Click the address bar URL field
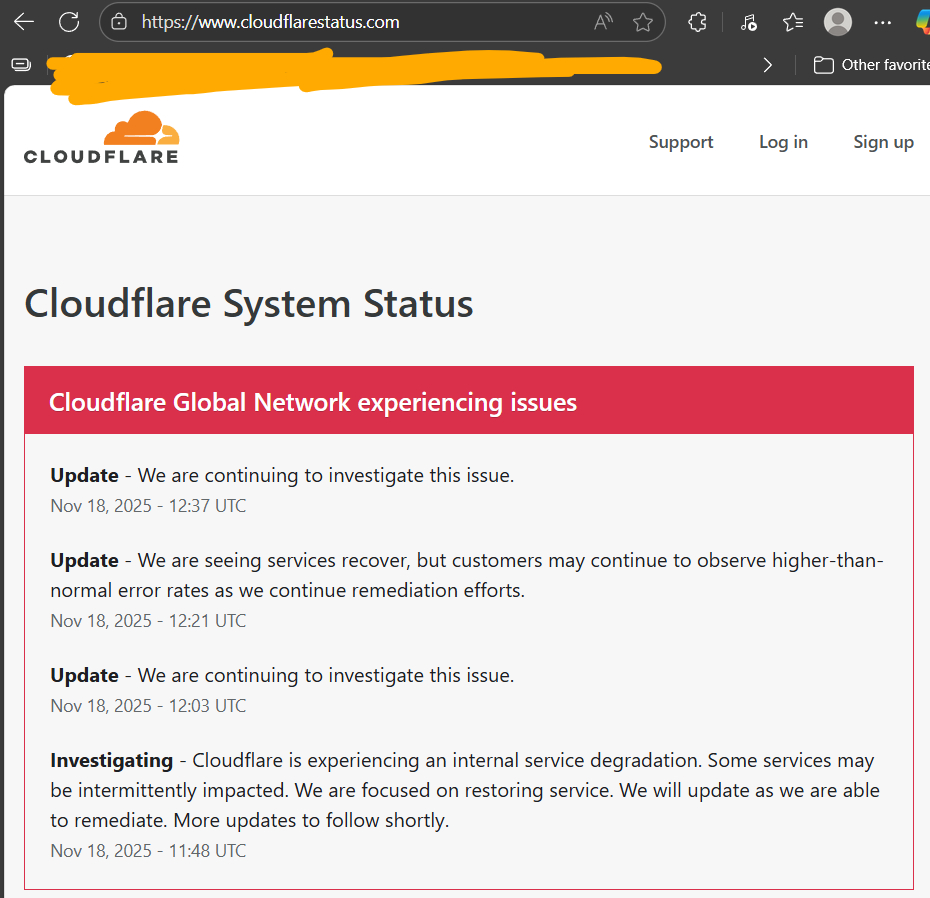Screen dimensions: 930x898 [x=350, y=22]
